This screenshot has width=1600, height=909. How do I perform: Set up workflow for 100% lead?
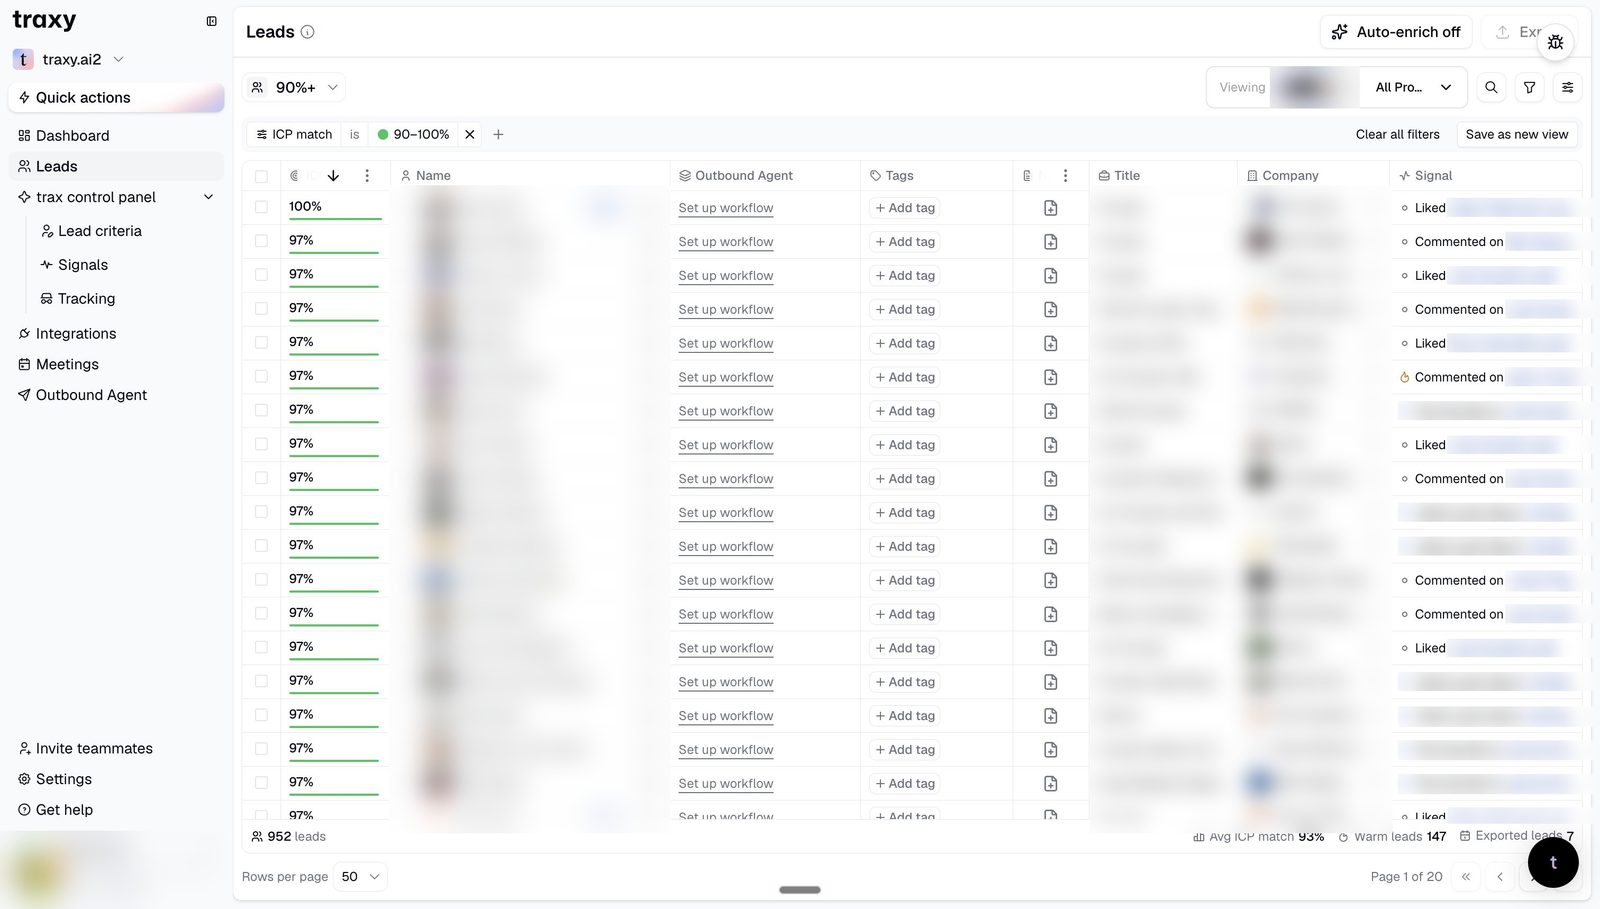[x=726, y=208]
